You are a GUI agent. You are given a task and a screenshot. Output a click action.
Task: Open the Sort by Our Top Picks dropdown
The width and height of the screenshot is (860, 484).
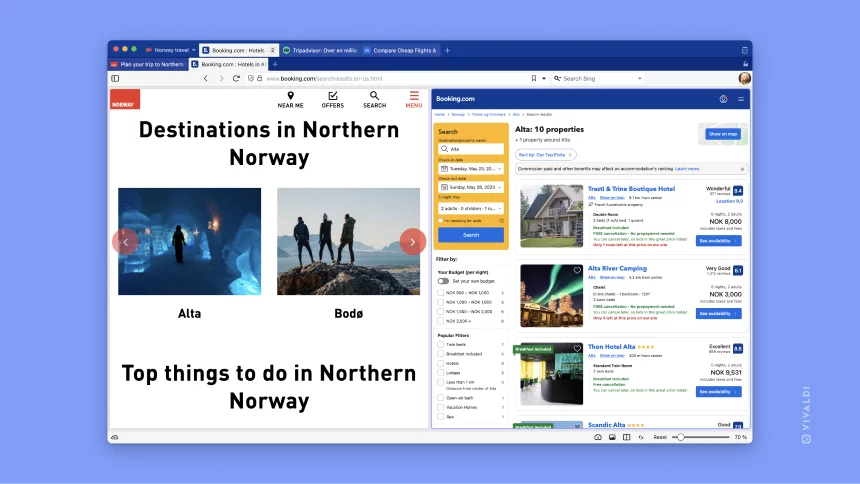545,155
